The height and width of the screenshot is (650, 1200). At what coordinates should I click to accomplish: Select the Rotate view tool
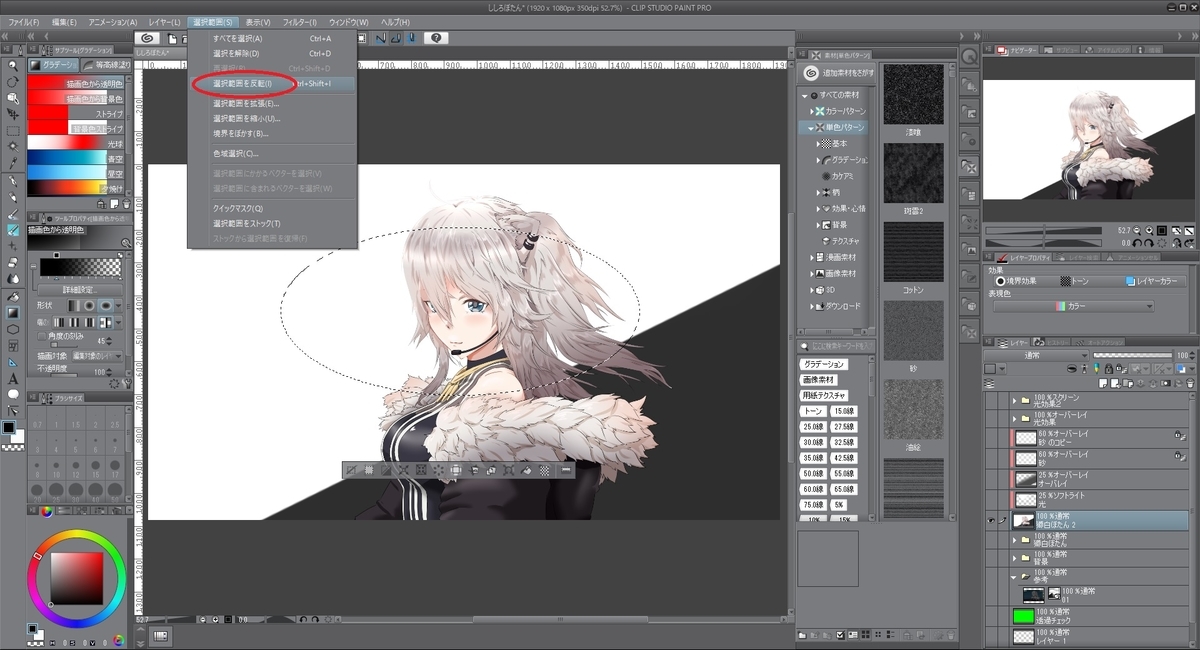14,82
